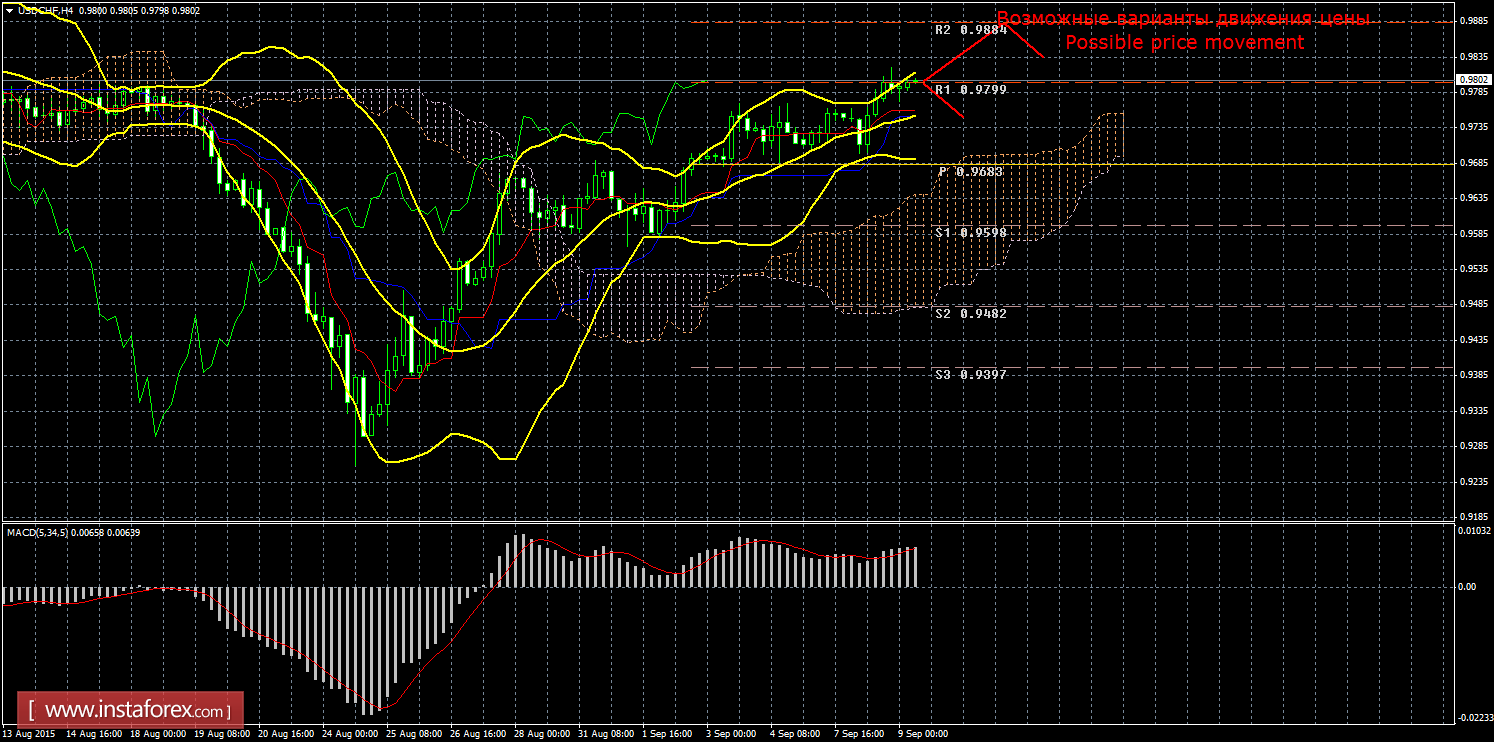Click the 0.01032 MACD scale value
Screen dimensions: 1494x742
point(1474,531)
